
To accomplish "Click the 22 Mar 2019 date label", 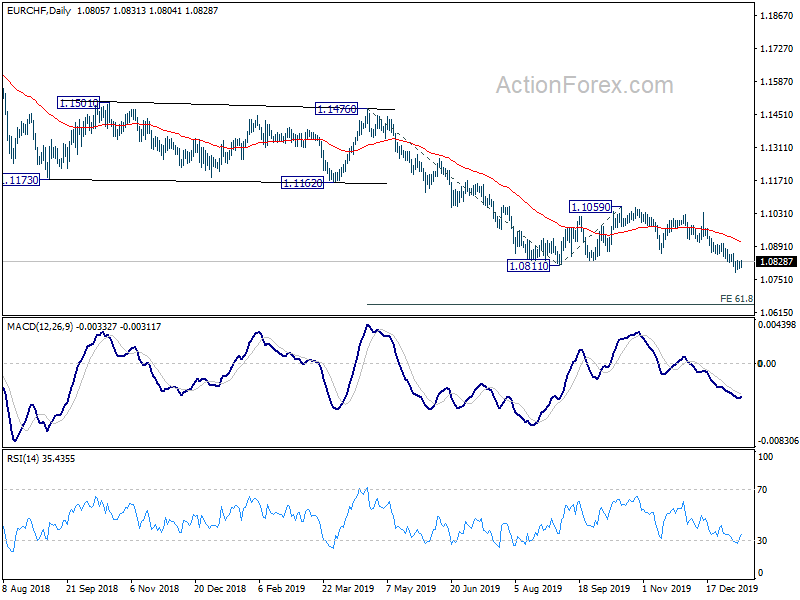I will point(348,588).
